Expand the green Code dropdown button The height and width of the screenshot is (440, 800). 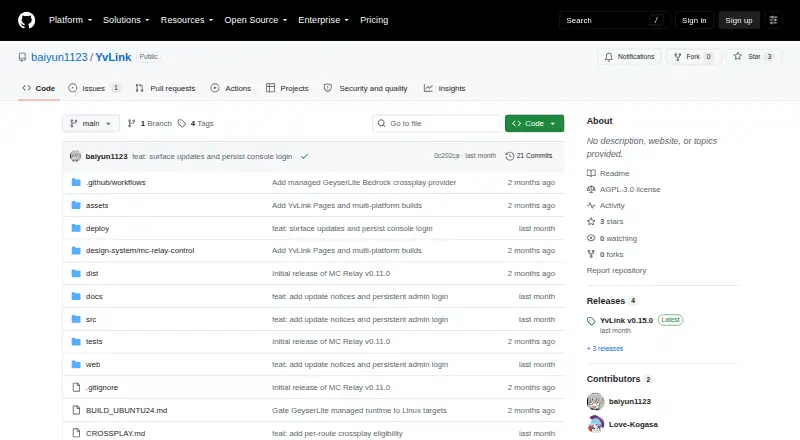(x=534, y=124)
